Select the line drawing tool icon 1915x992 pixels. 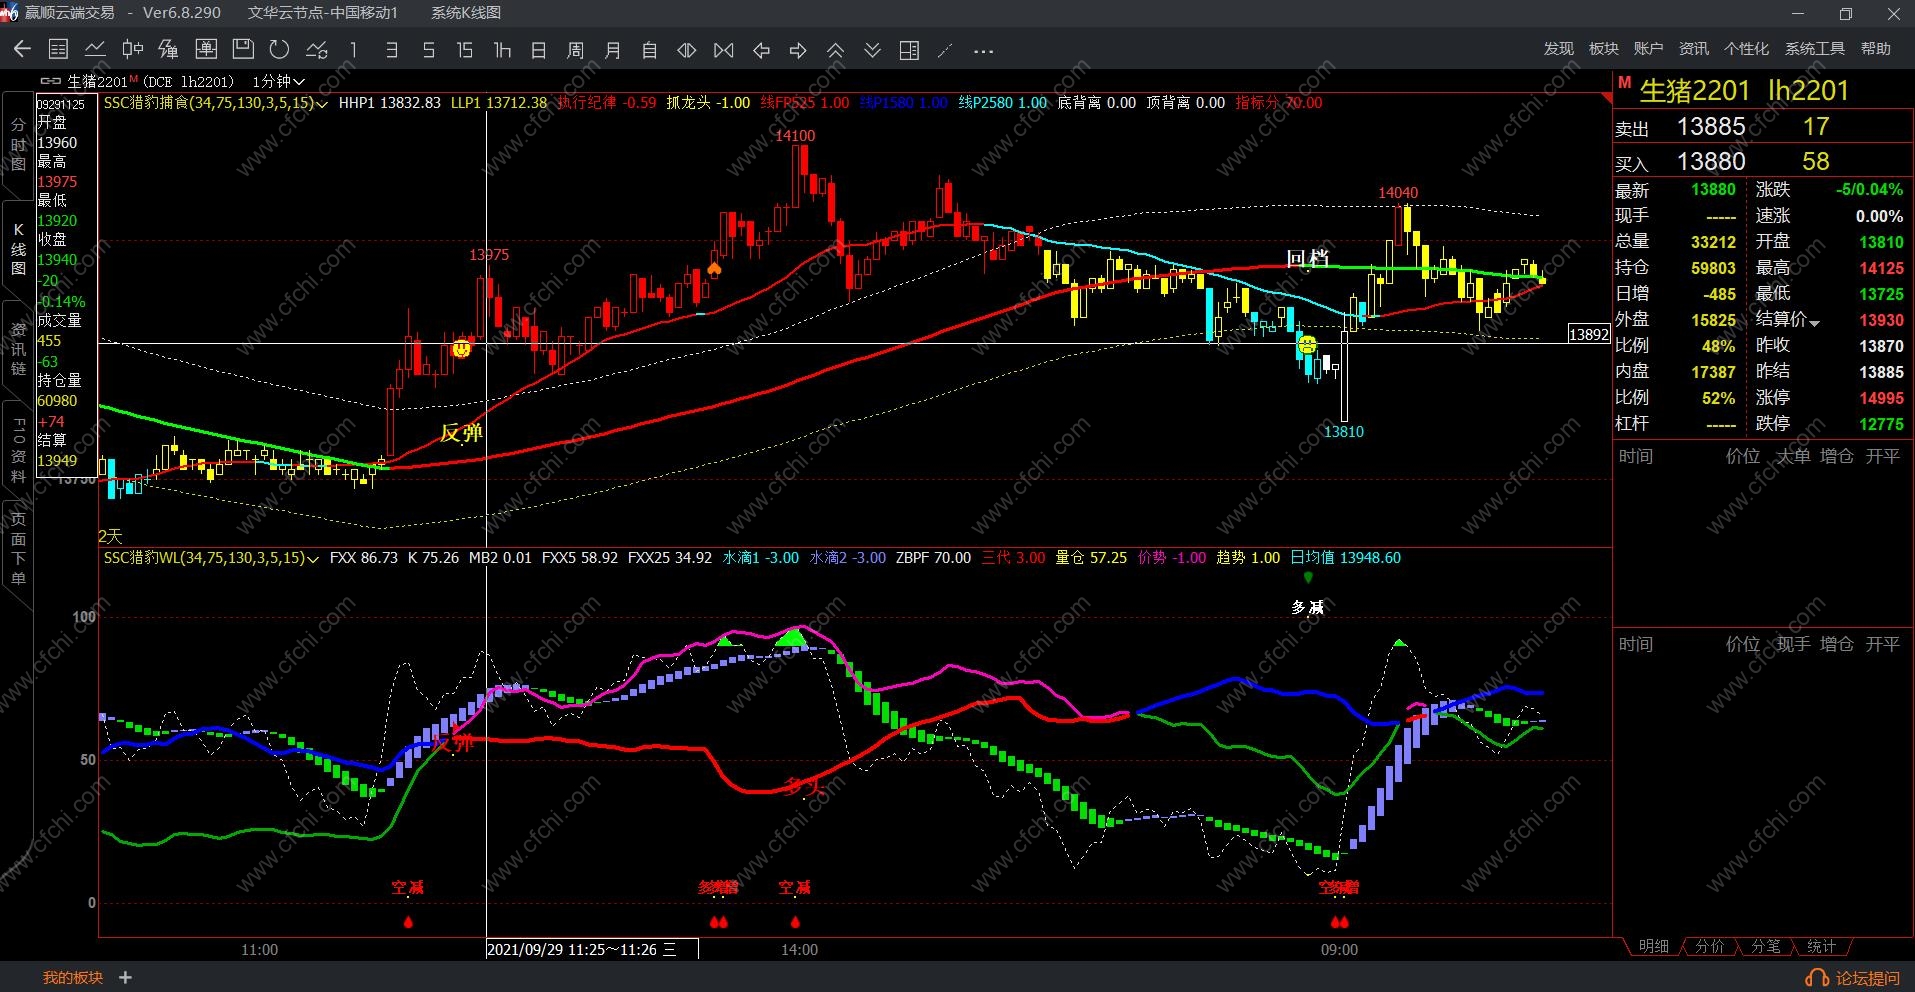pos(945,50)
